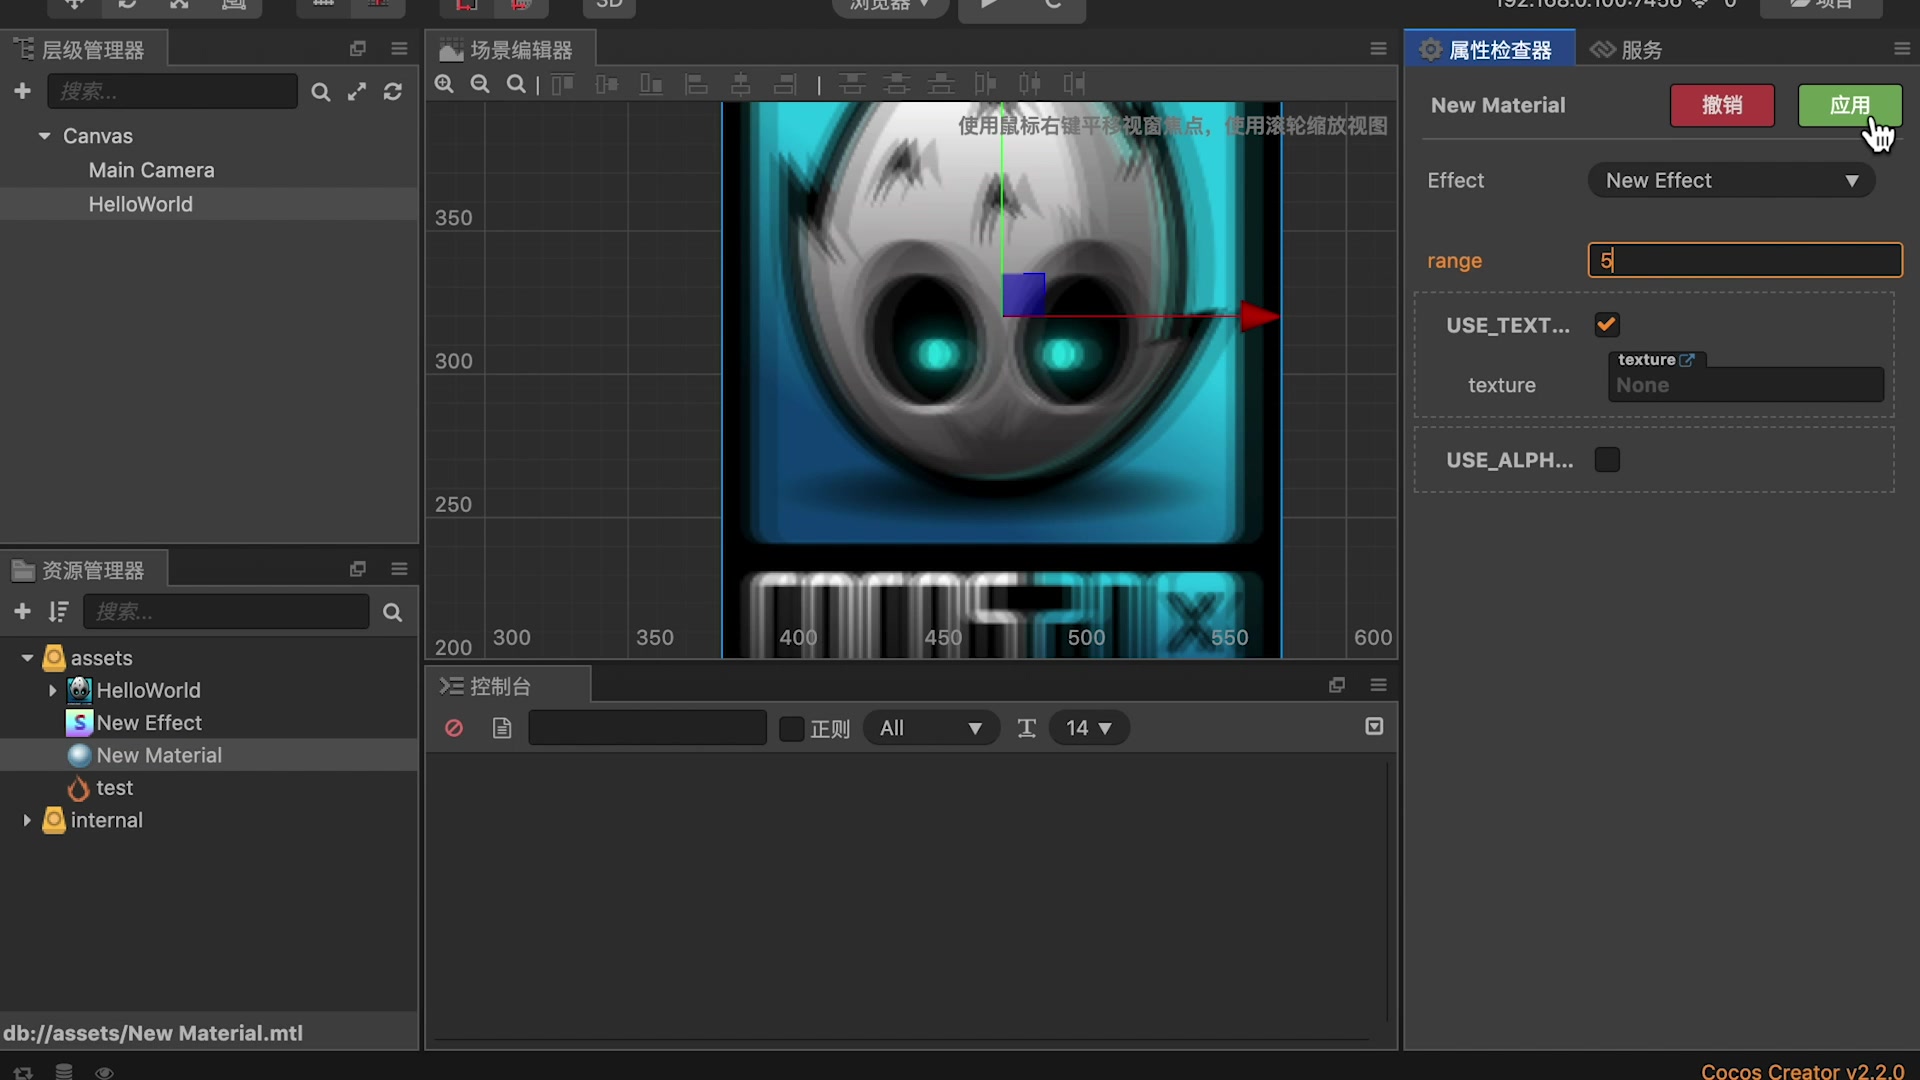The height and width of the screenshot is (1080, 1920).
Task: Zoom in on the scene editor
Action: click(445, 84)
